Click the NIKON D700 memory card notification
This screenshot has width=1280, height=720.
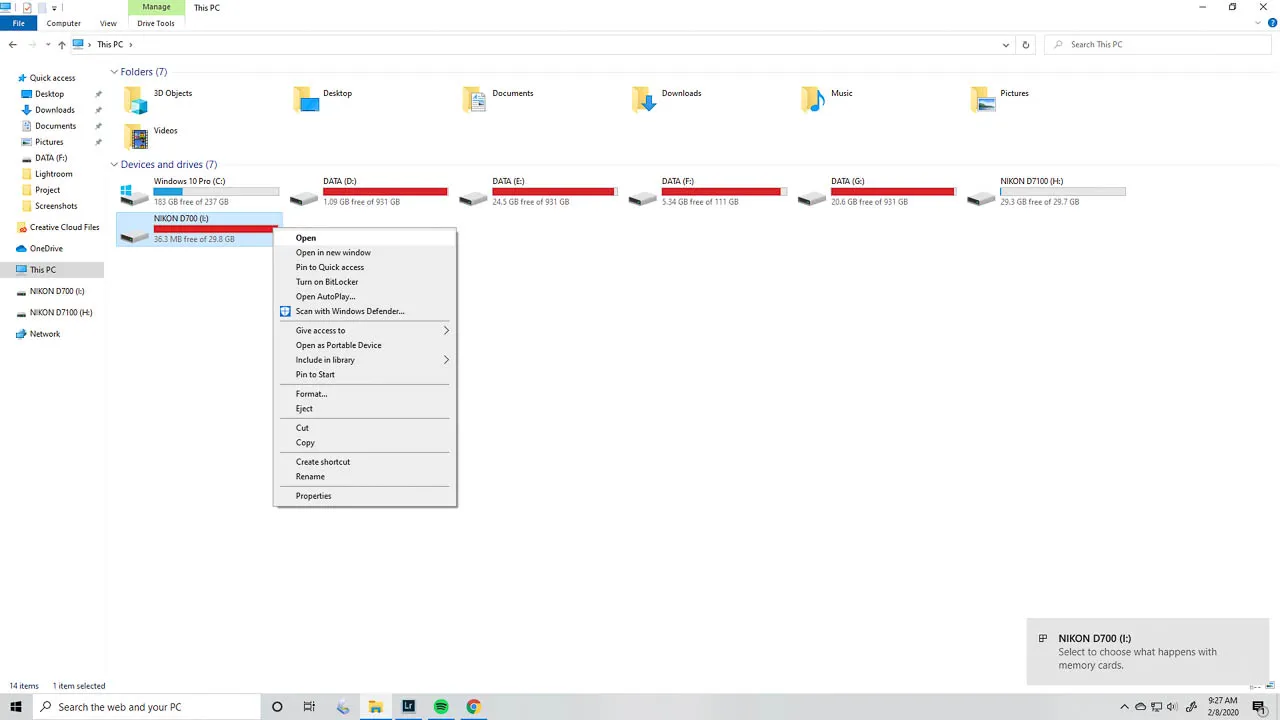(x=1147, y=651)
